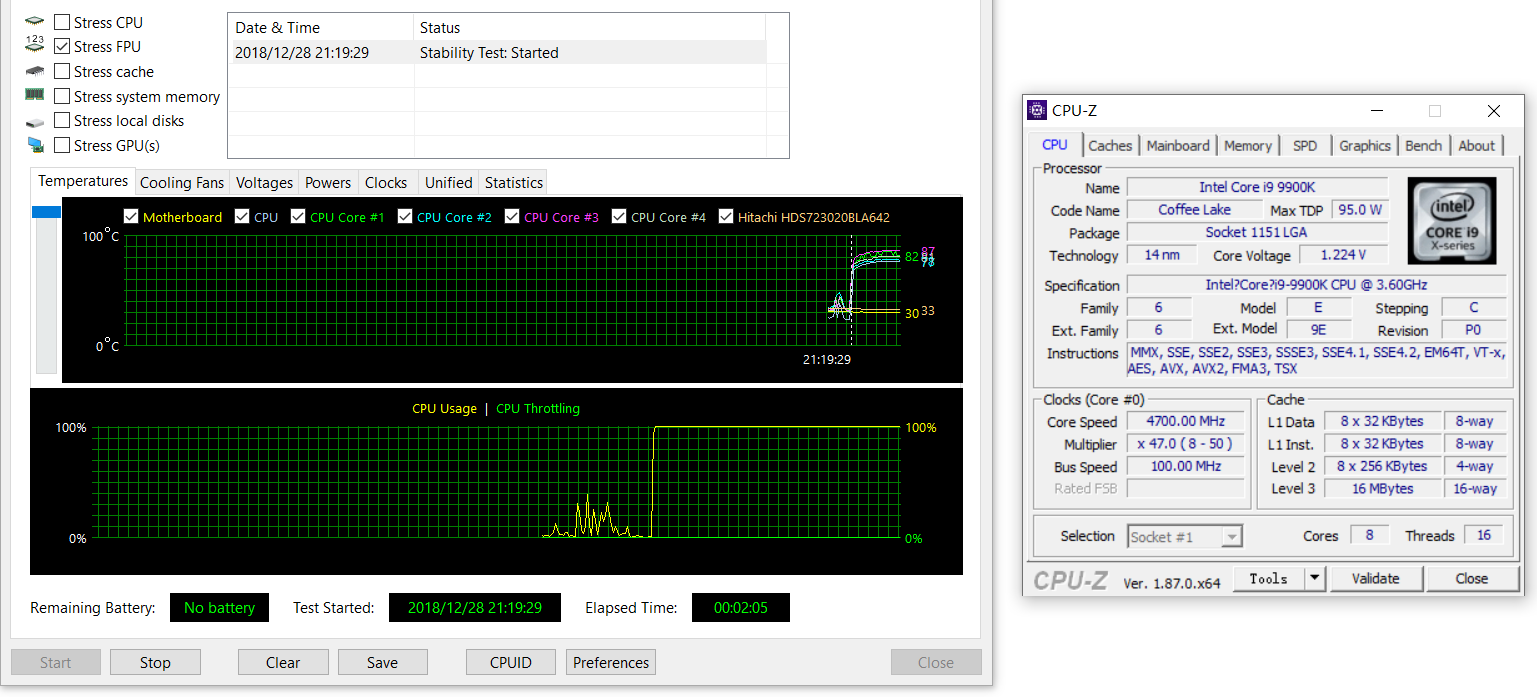The image size is (1537, 697).
Task: Click the Clear button
Action: coord(283,662)
